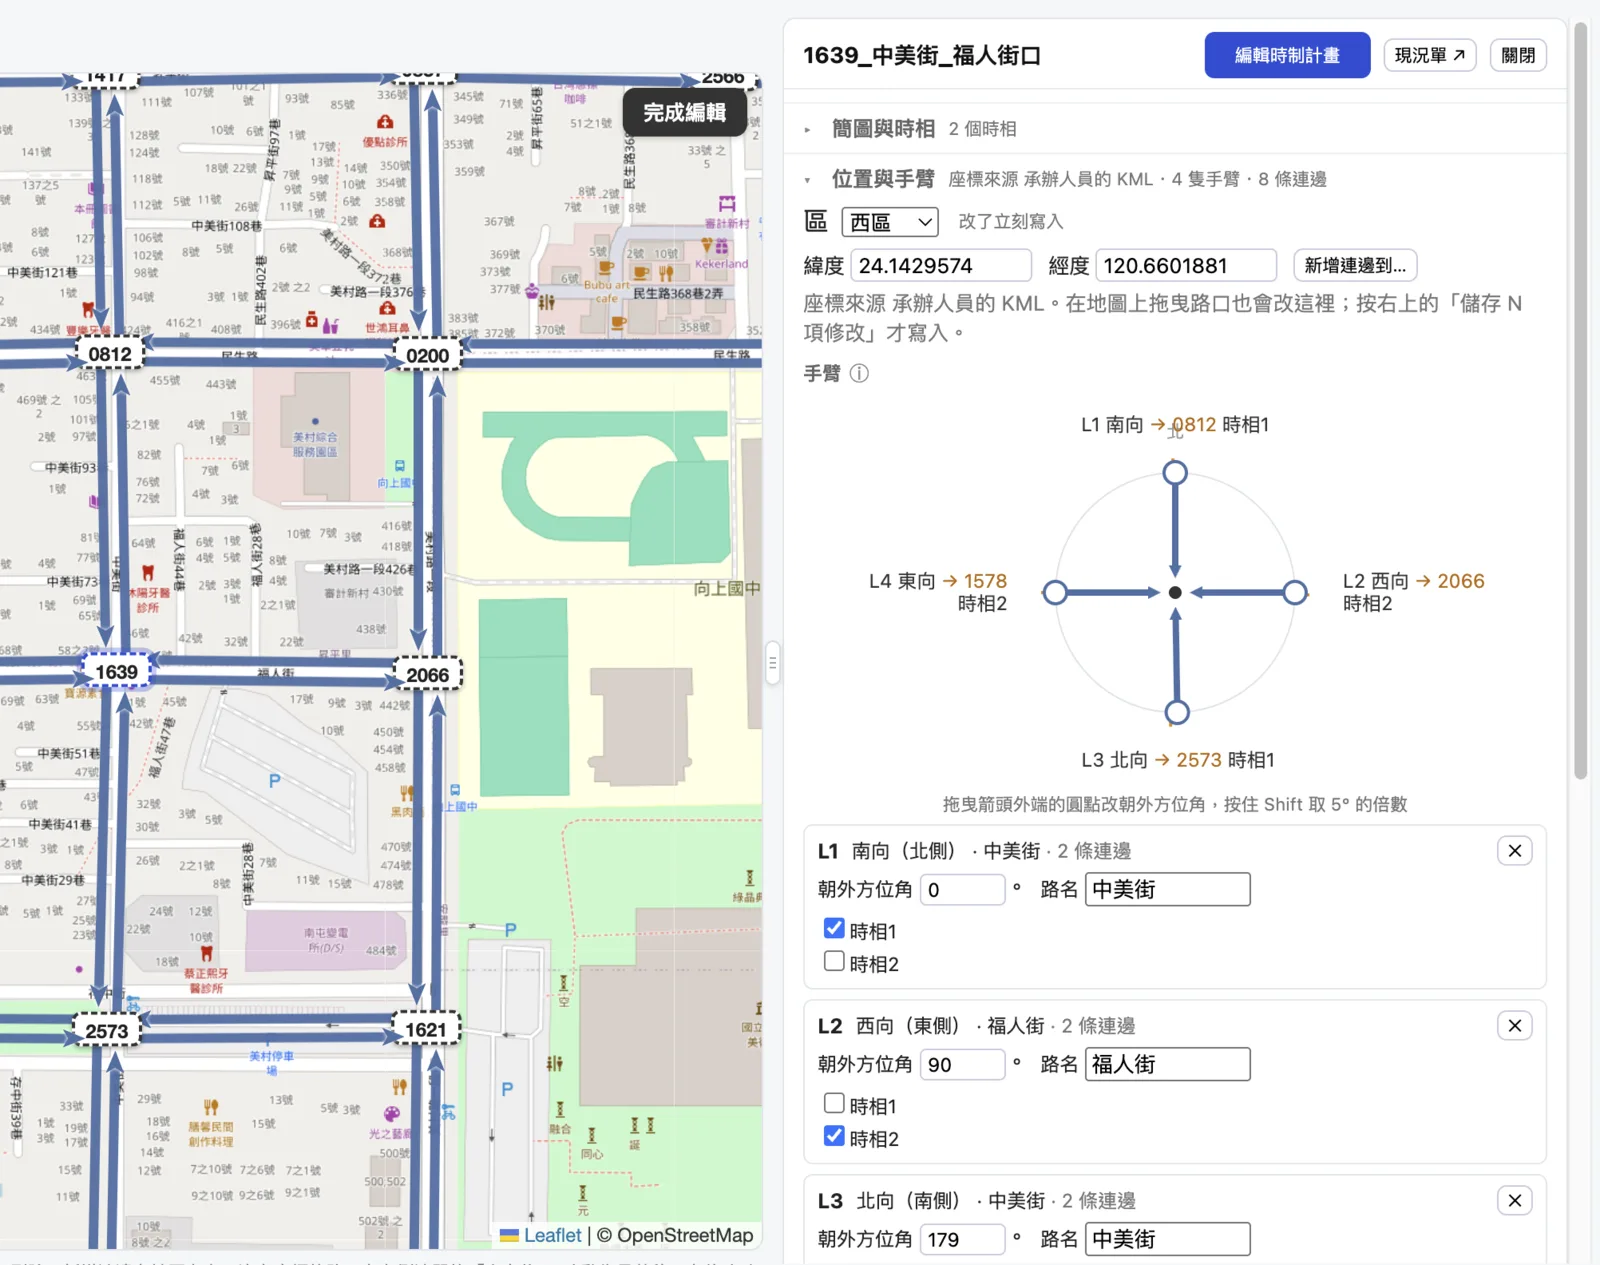Click L3 路名 field with 中美街
This screenshot has width=1600, height=1265.
pyautogui.click(x=1168, y=1239)
